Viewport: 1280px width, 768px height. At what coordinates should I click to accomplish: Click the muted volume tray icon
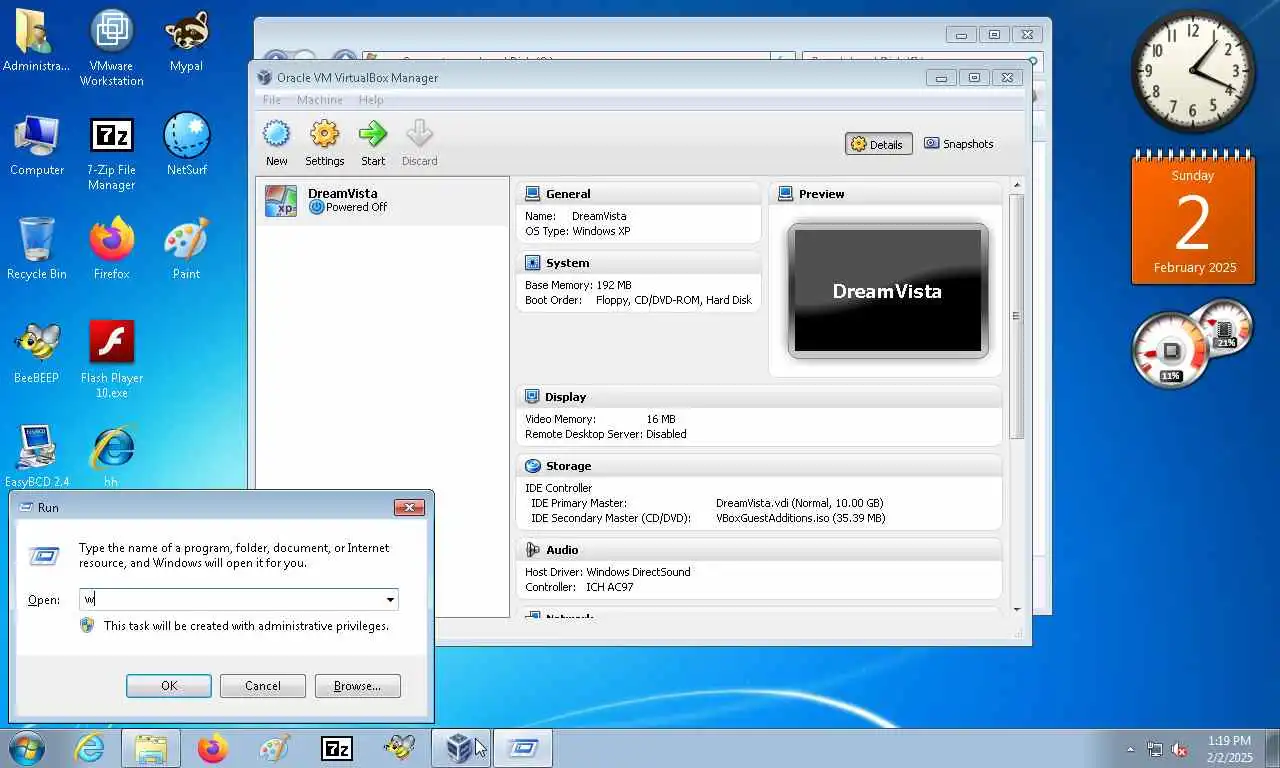pyautogui.click(x=1179, y=749)
